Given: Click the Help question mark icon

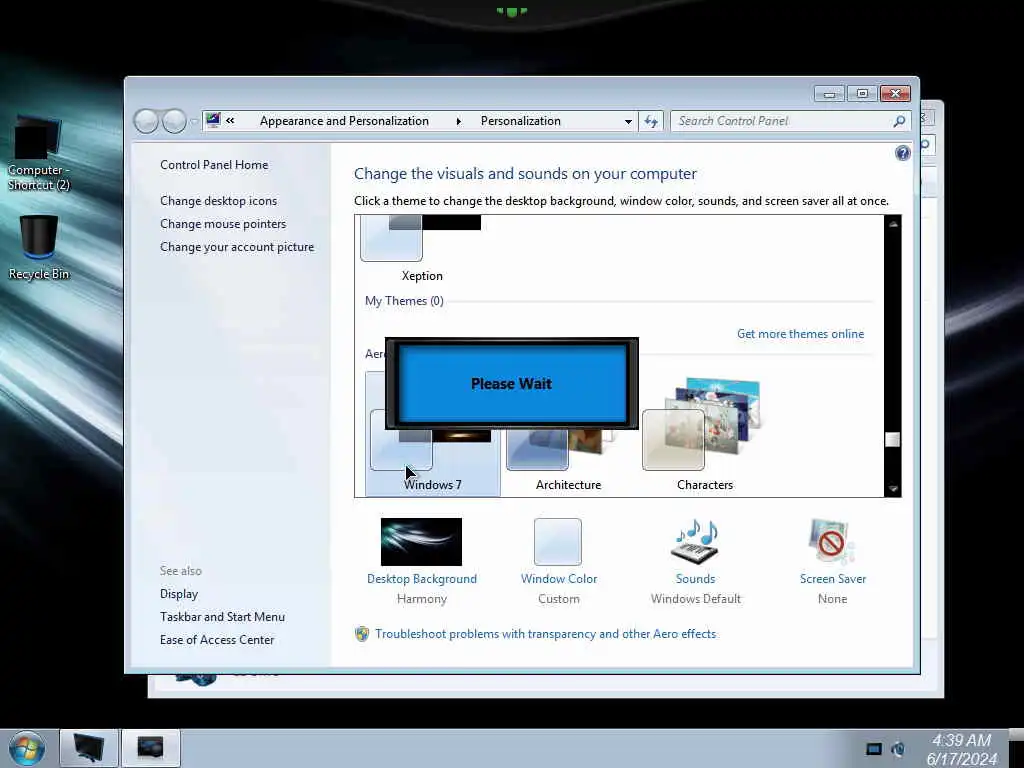Looking at the screenshot, I should [x=903, y=153].
